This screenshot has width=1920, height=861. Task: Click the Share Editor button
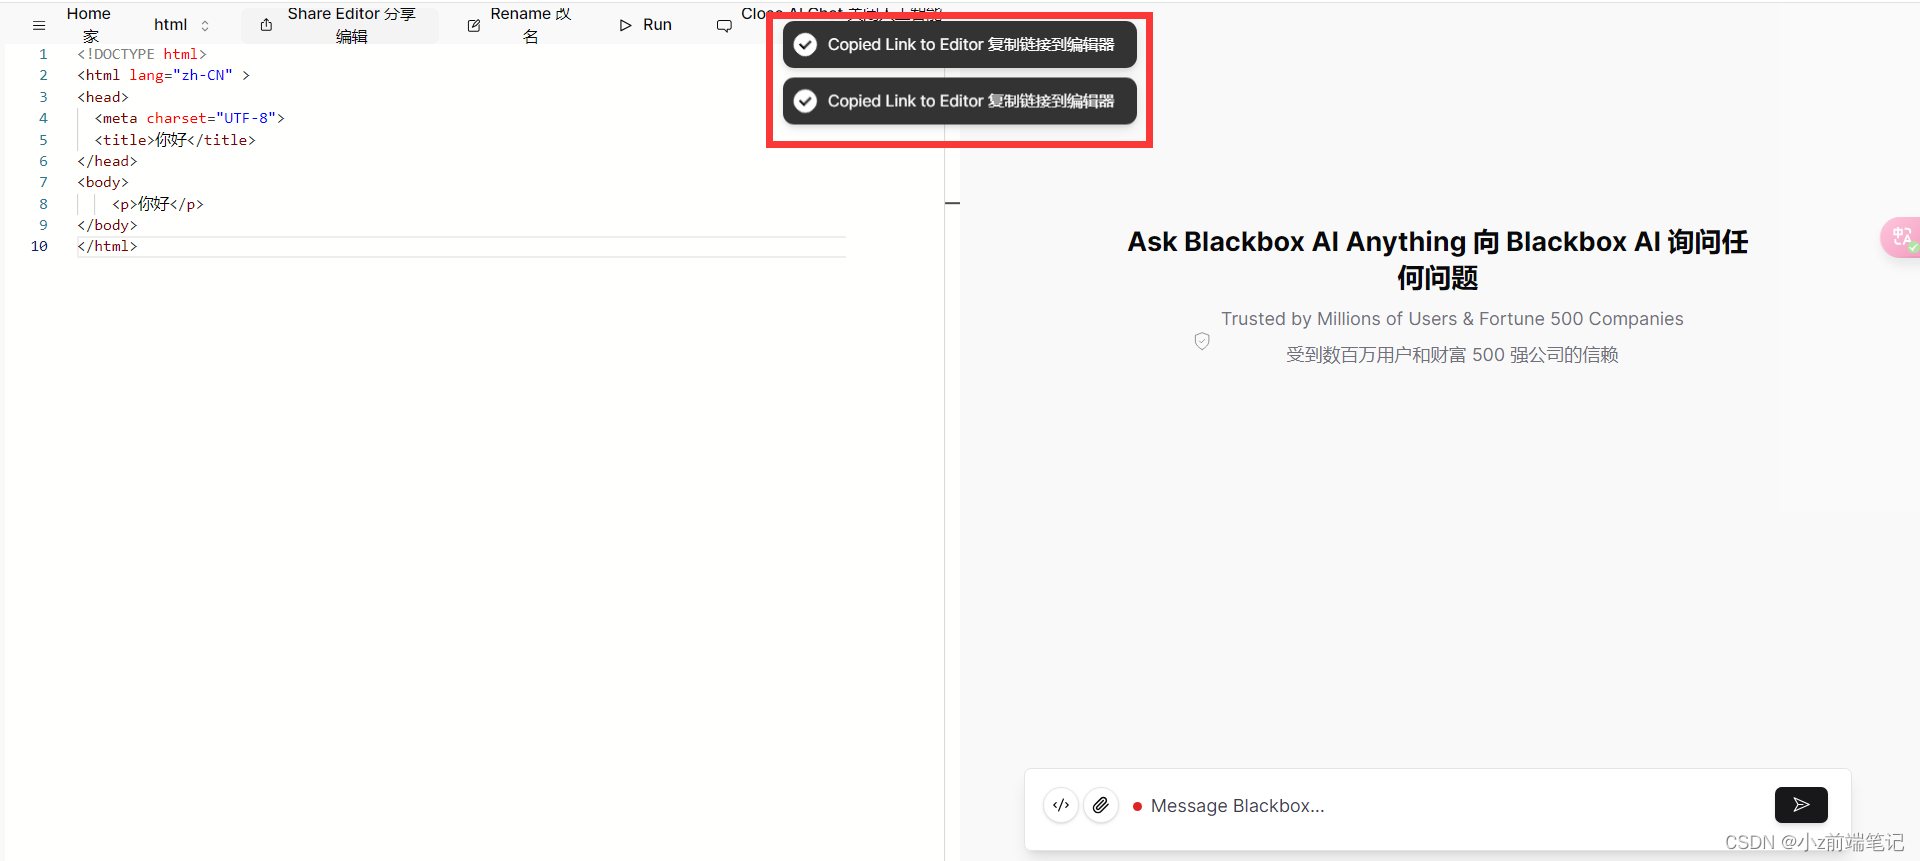point(340,25)
